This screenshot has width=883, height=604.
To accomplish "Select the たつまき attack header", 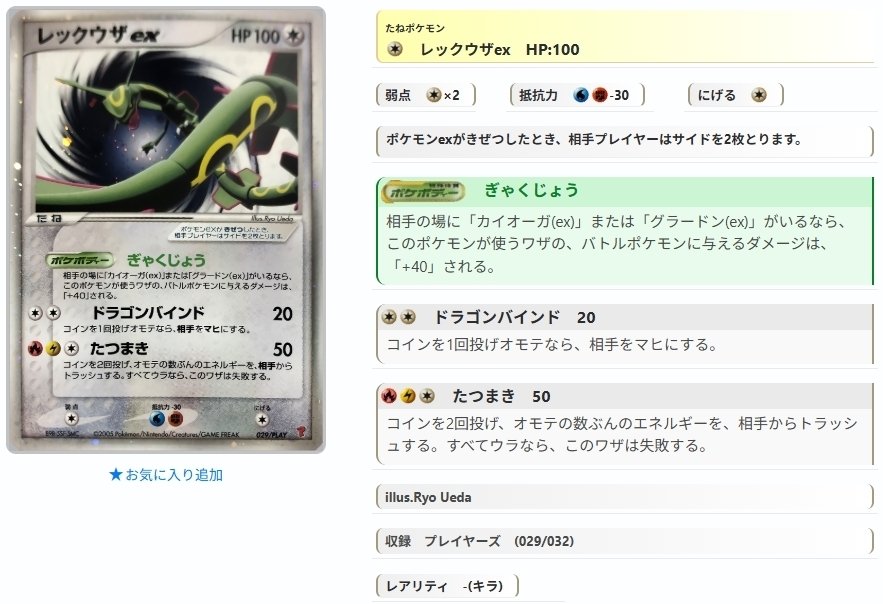I will [625, 396].
